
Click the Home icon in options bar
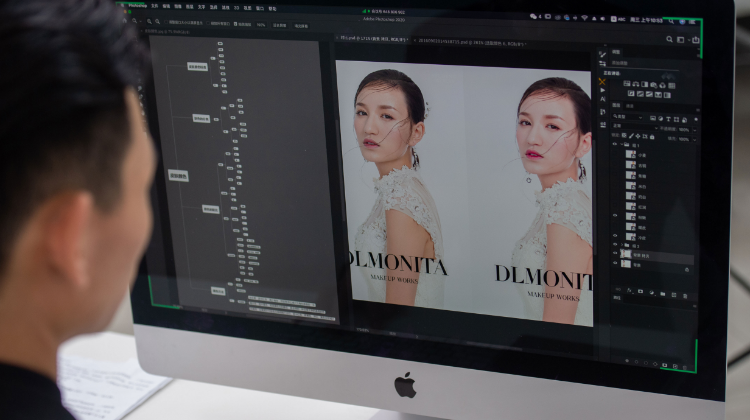click(125, 21)
